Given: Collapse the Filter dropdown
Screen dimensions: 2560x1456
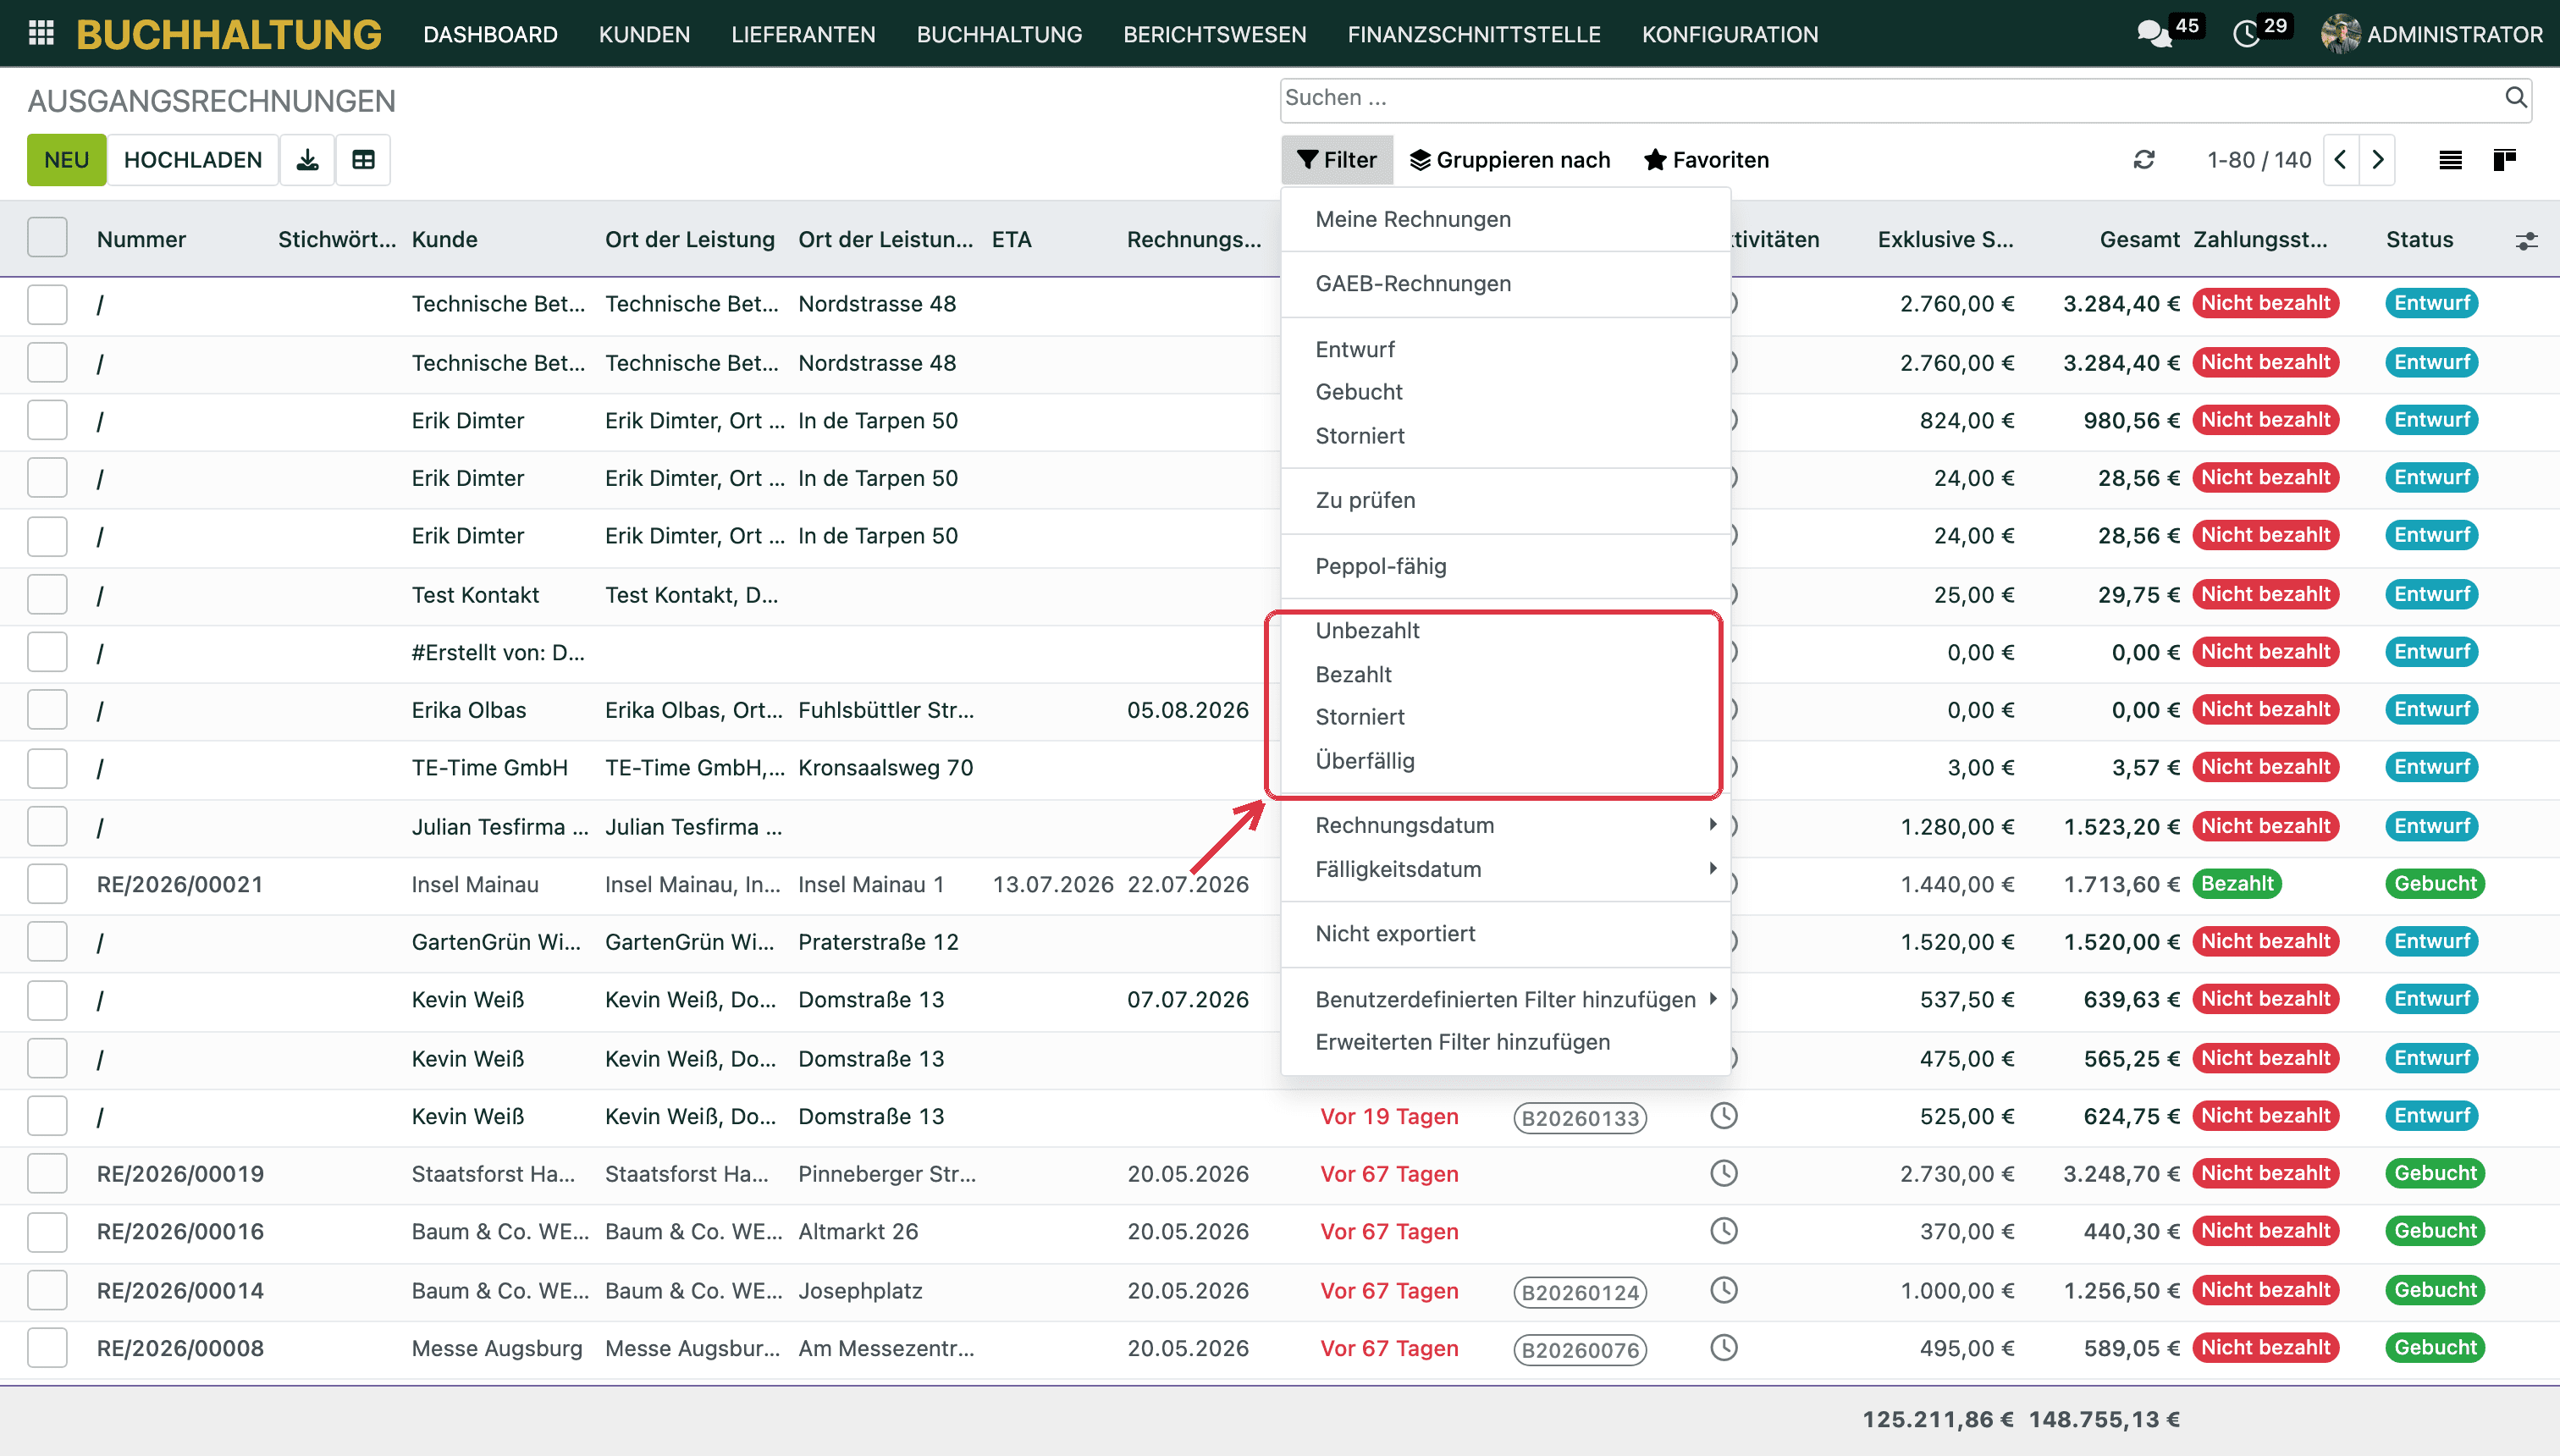Looking at the screenshot, I should coord(1337,160).
